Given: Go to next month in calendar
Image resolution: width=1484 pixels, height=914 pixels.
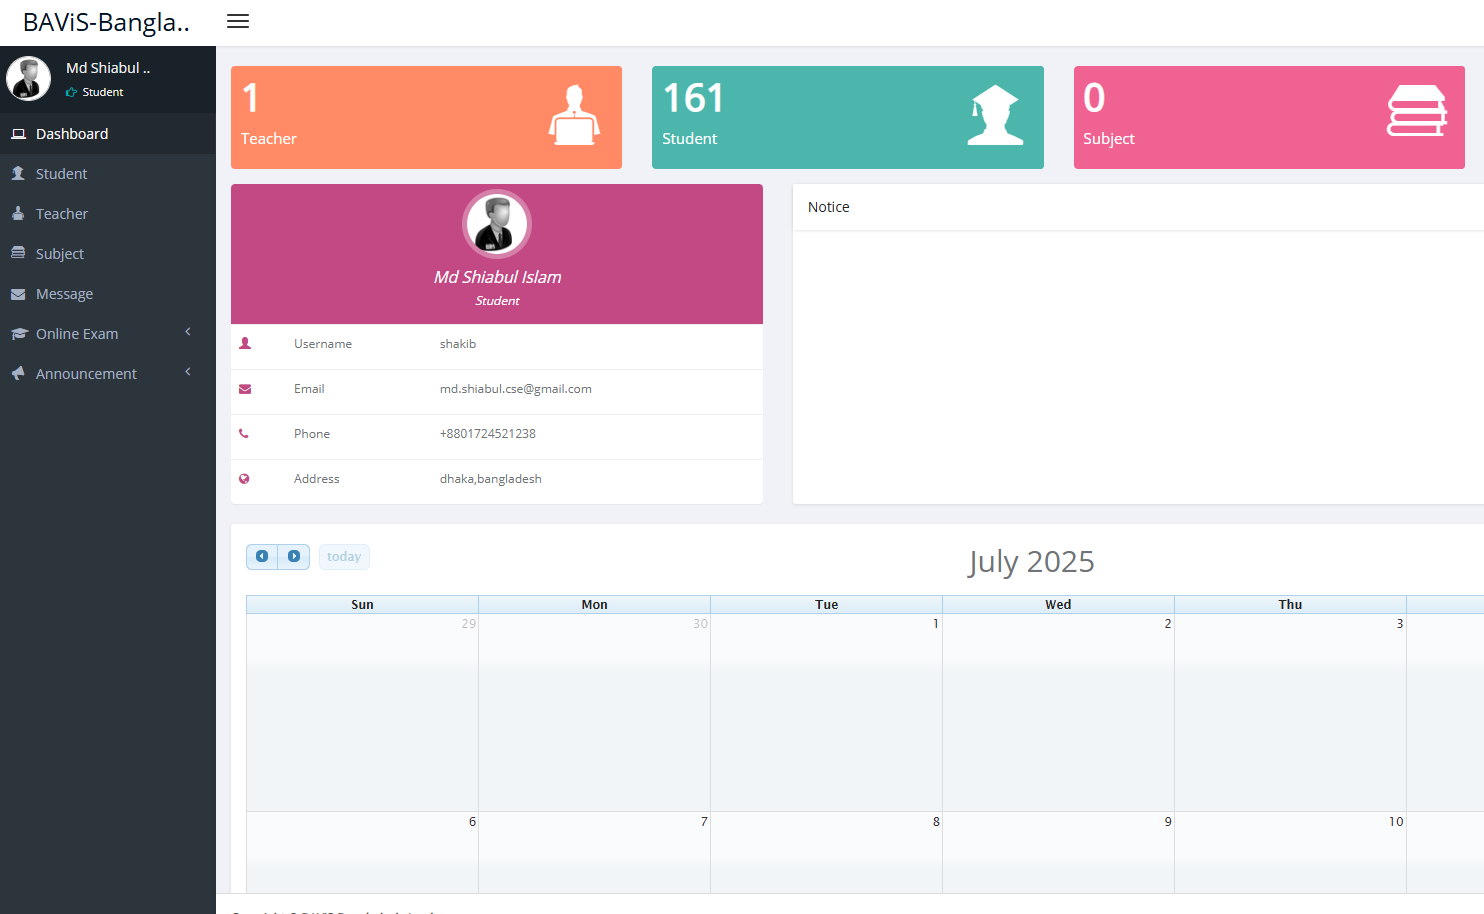Looking at the screenshot, I should [x=294, y=557].
